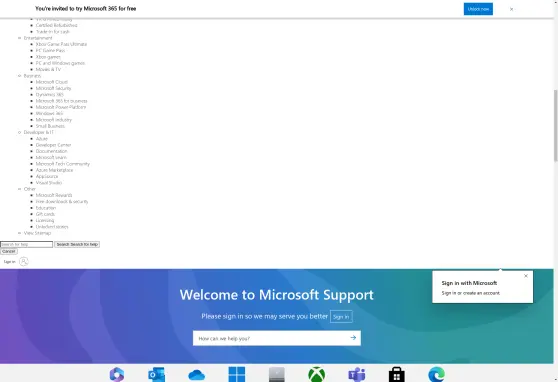The height and width of the screenshot is (382, 558).
Task: Click Sign in button in welcome banner
Action: tap(341, 316)
